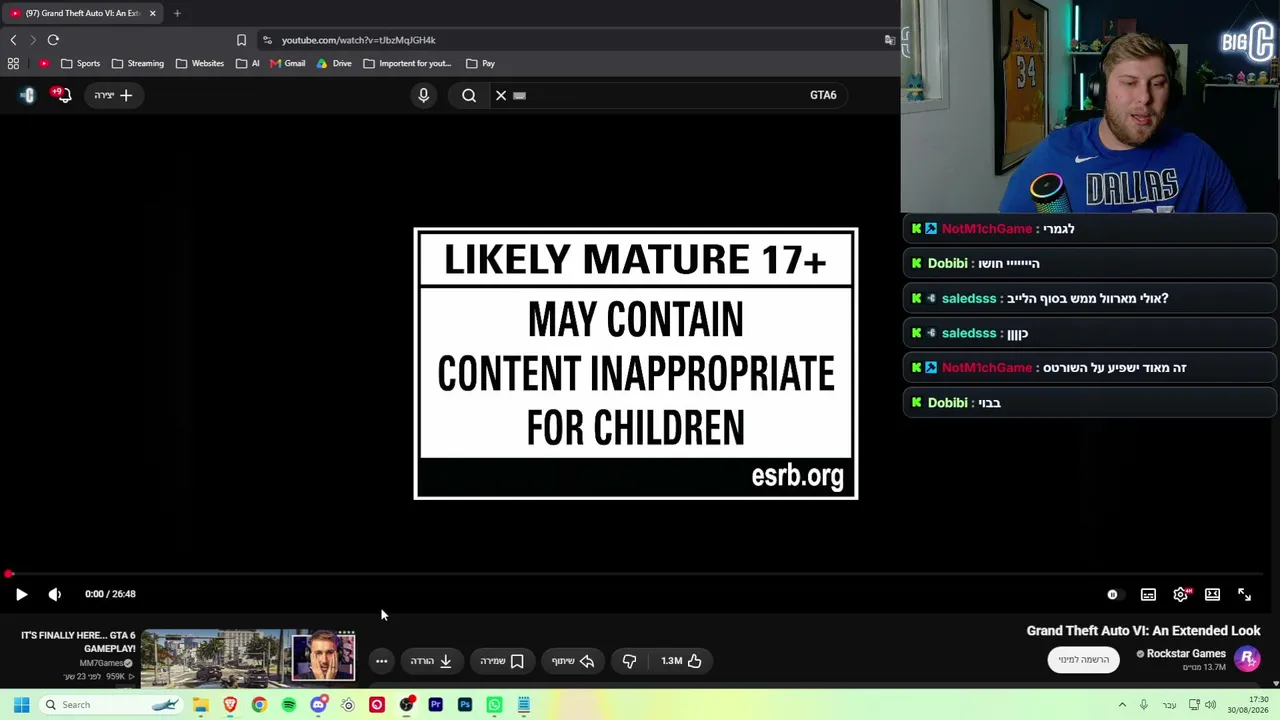This screenshot has height=720, width=1280.
Task: Open the video player settings gear
Action: pyautogui.click(x=1181, y=595)
